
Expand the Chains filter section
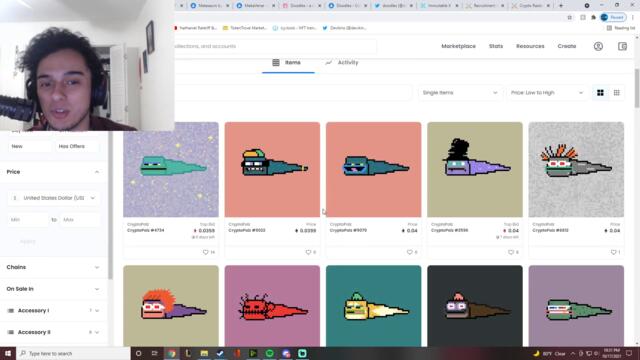click(x=53, y=267)
